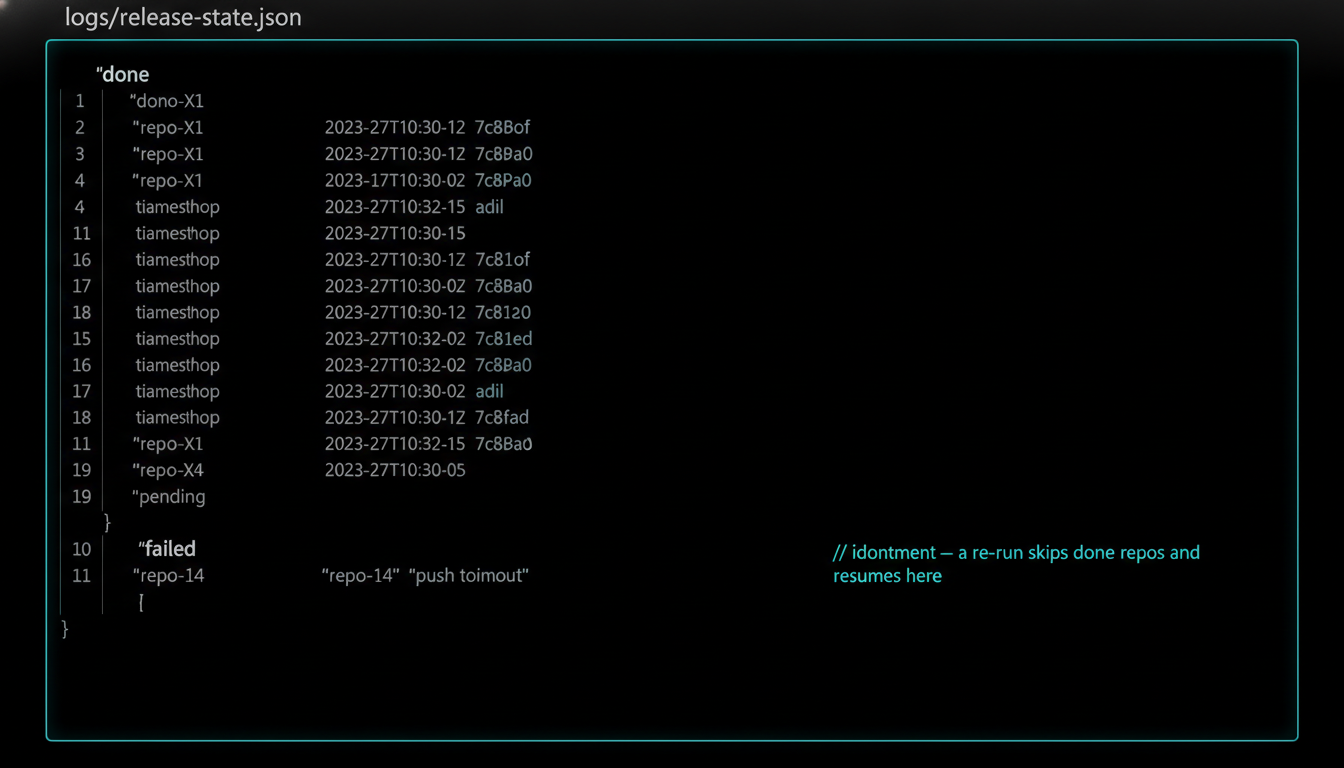Select the "pending" key
This screenshot has width=1344, height=768.
click(168, 497)
